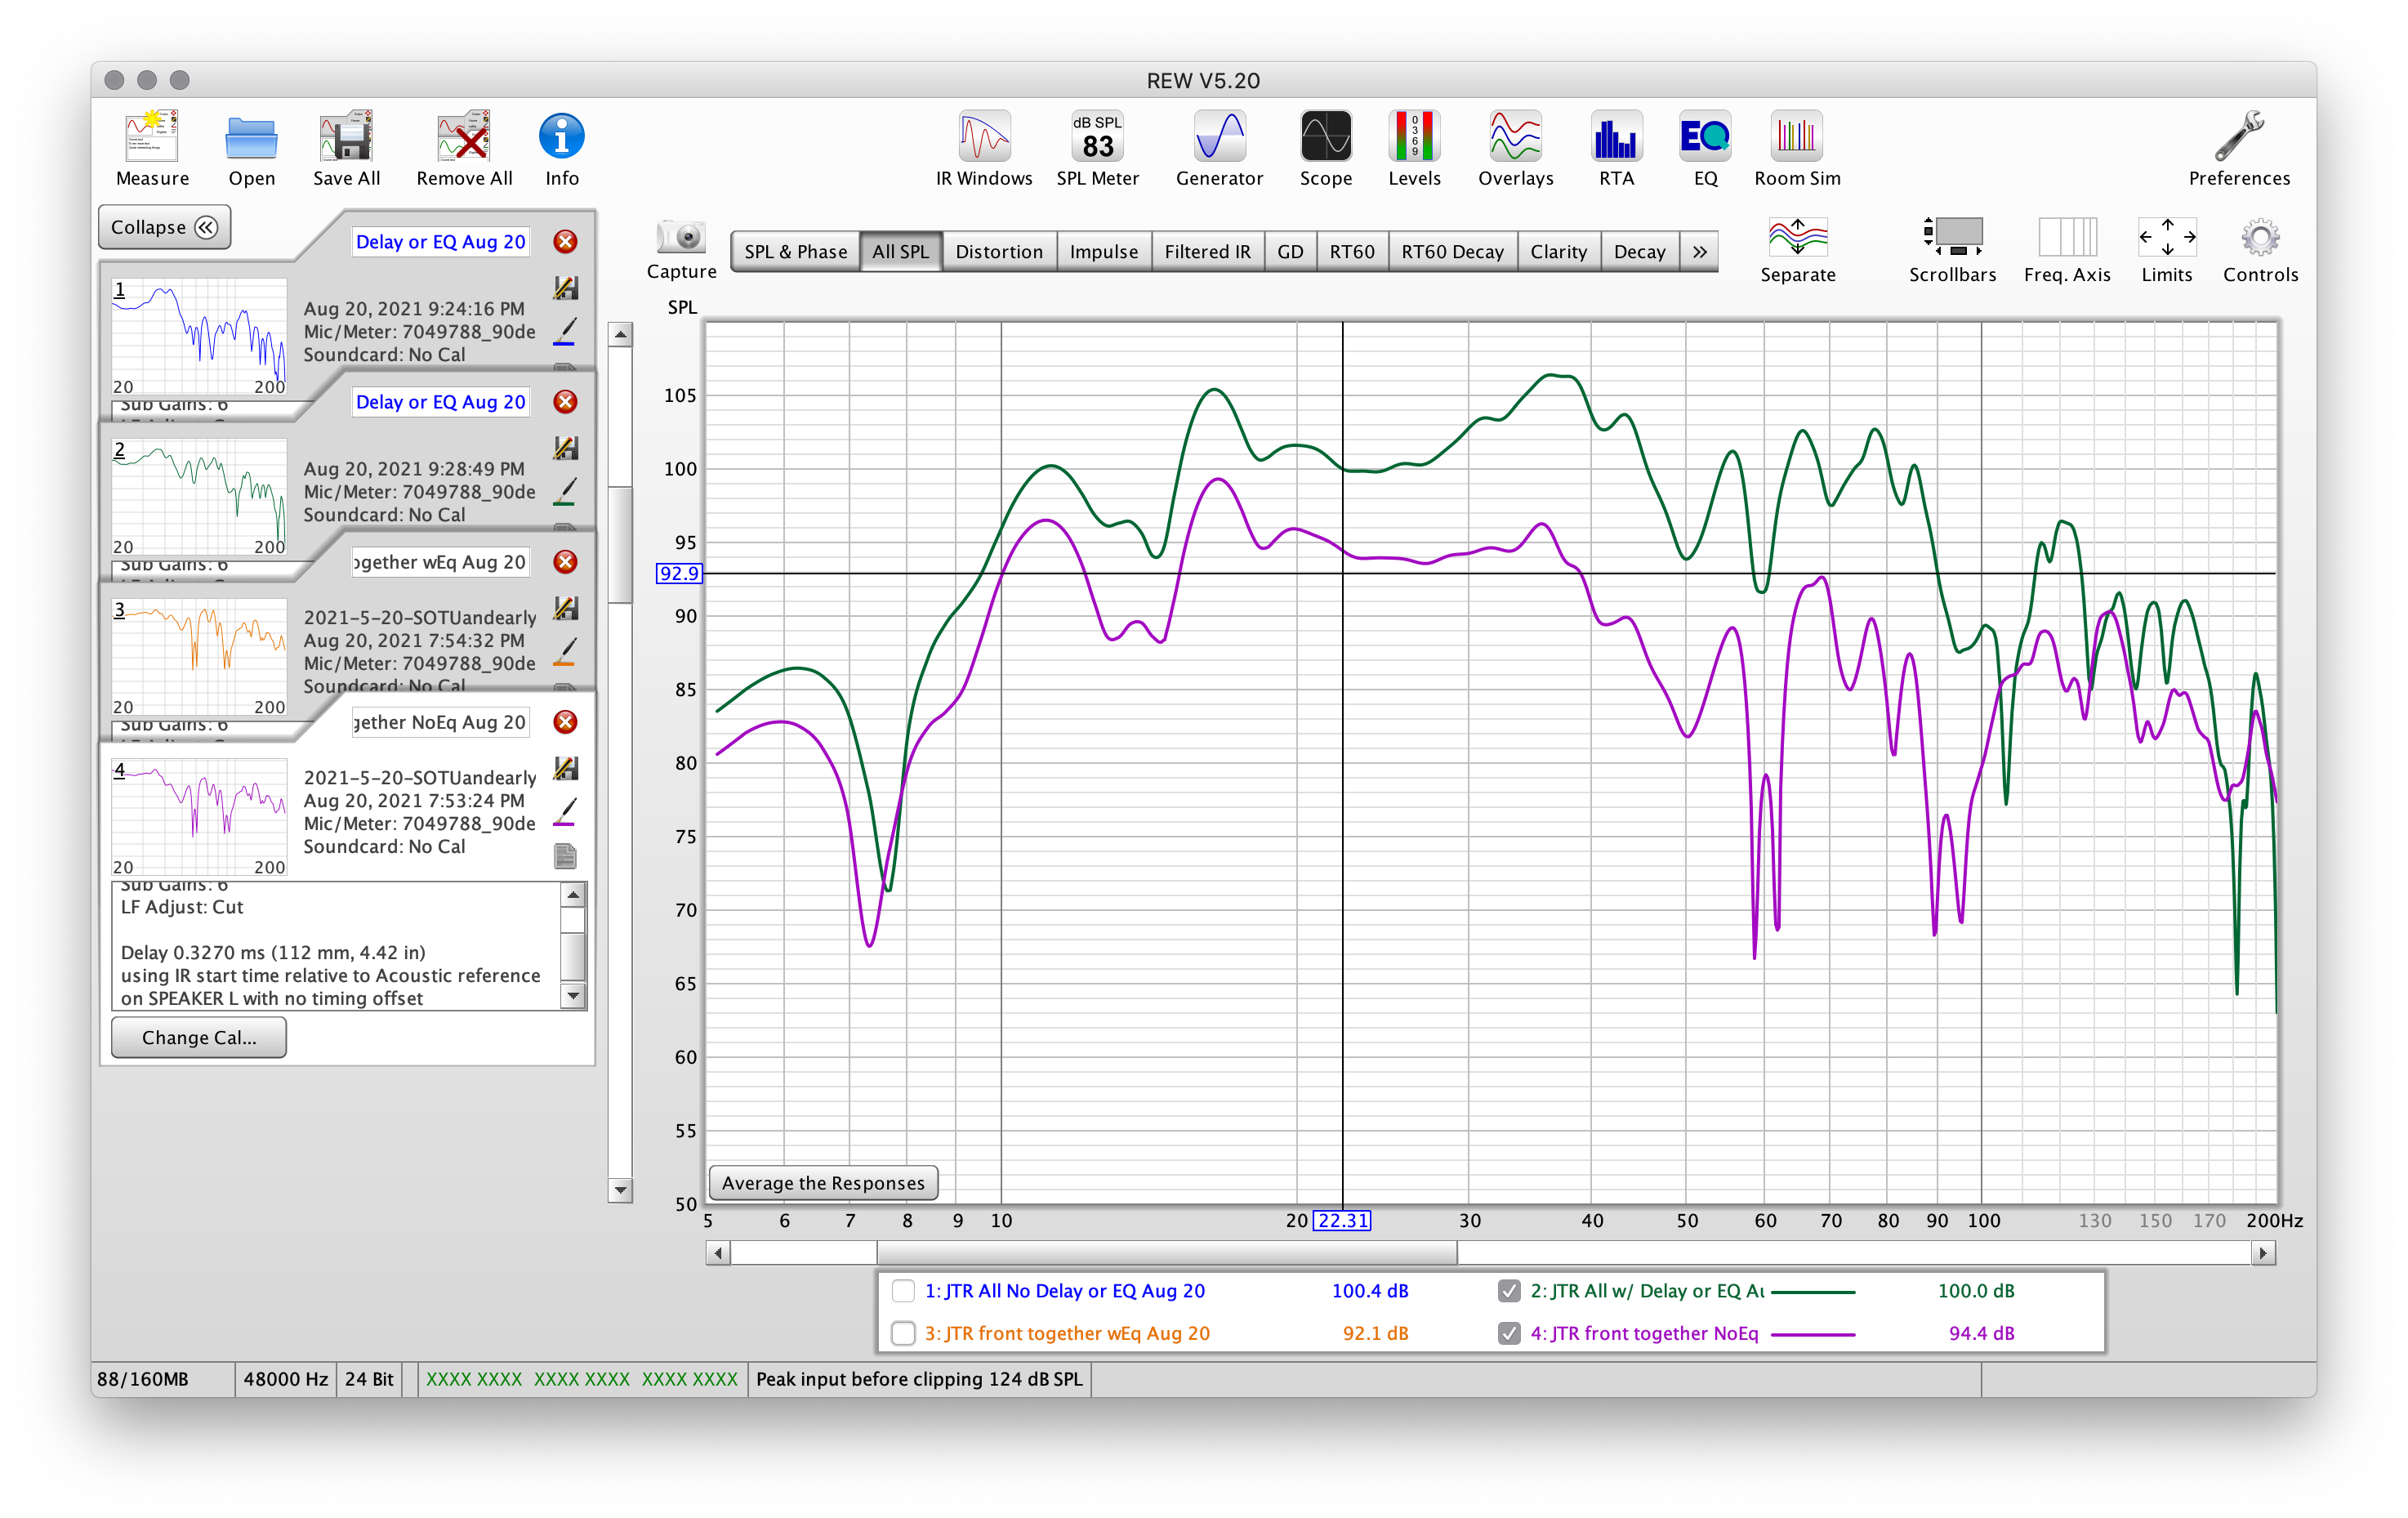Switch to Impulse tab
This screenshot has width=2408, height=1518.
(1104, 252)
